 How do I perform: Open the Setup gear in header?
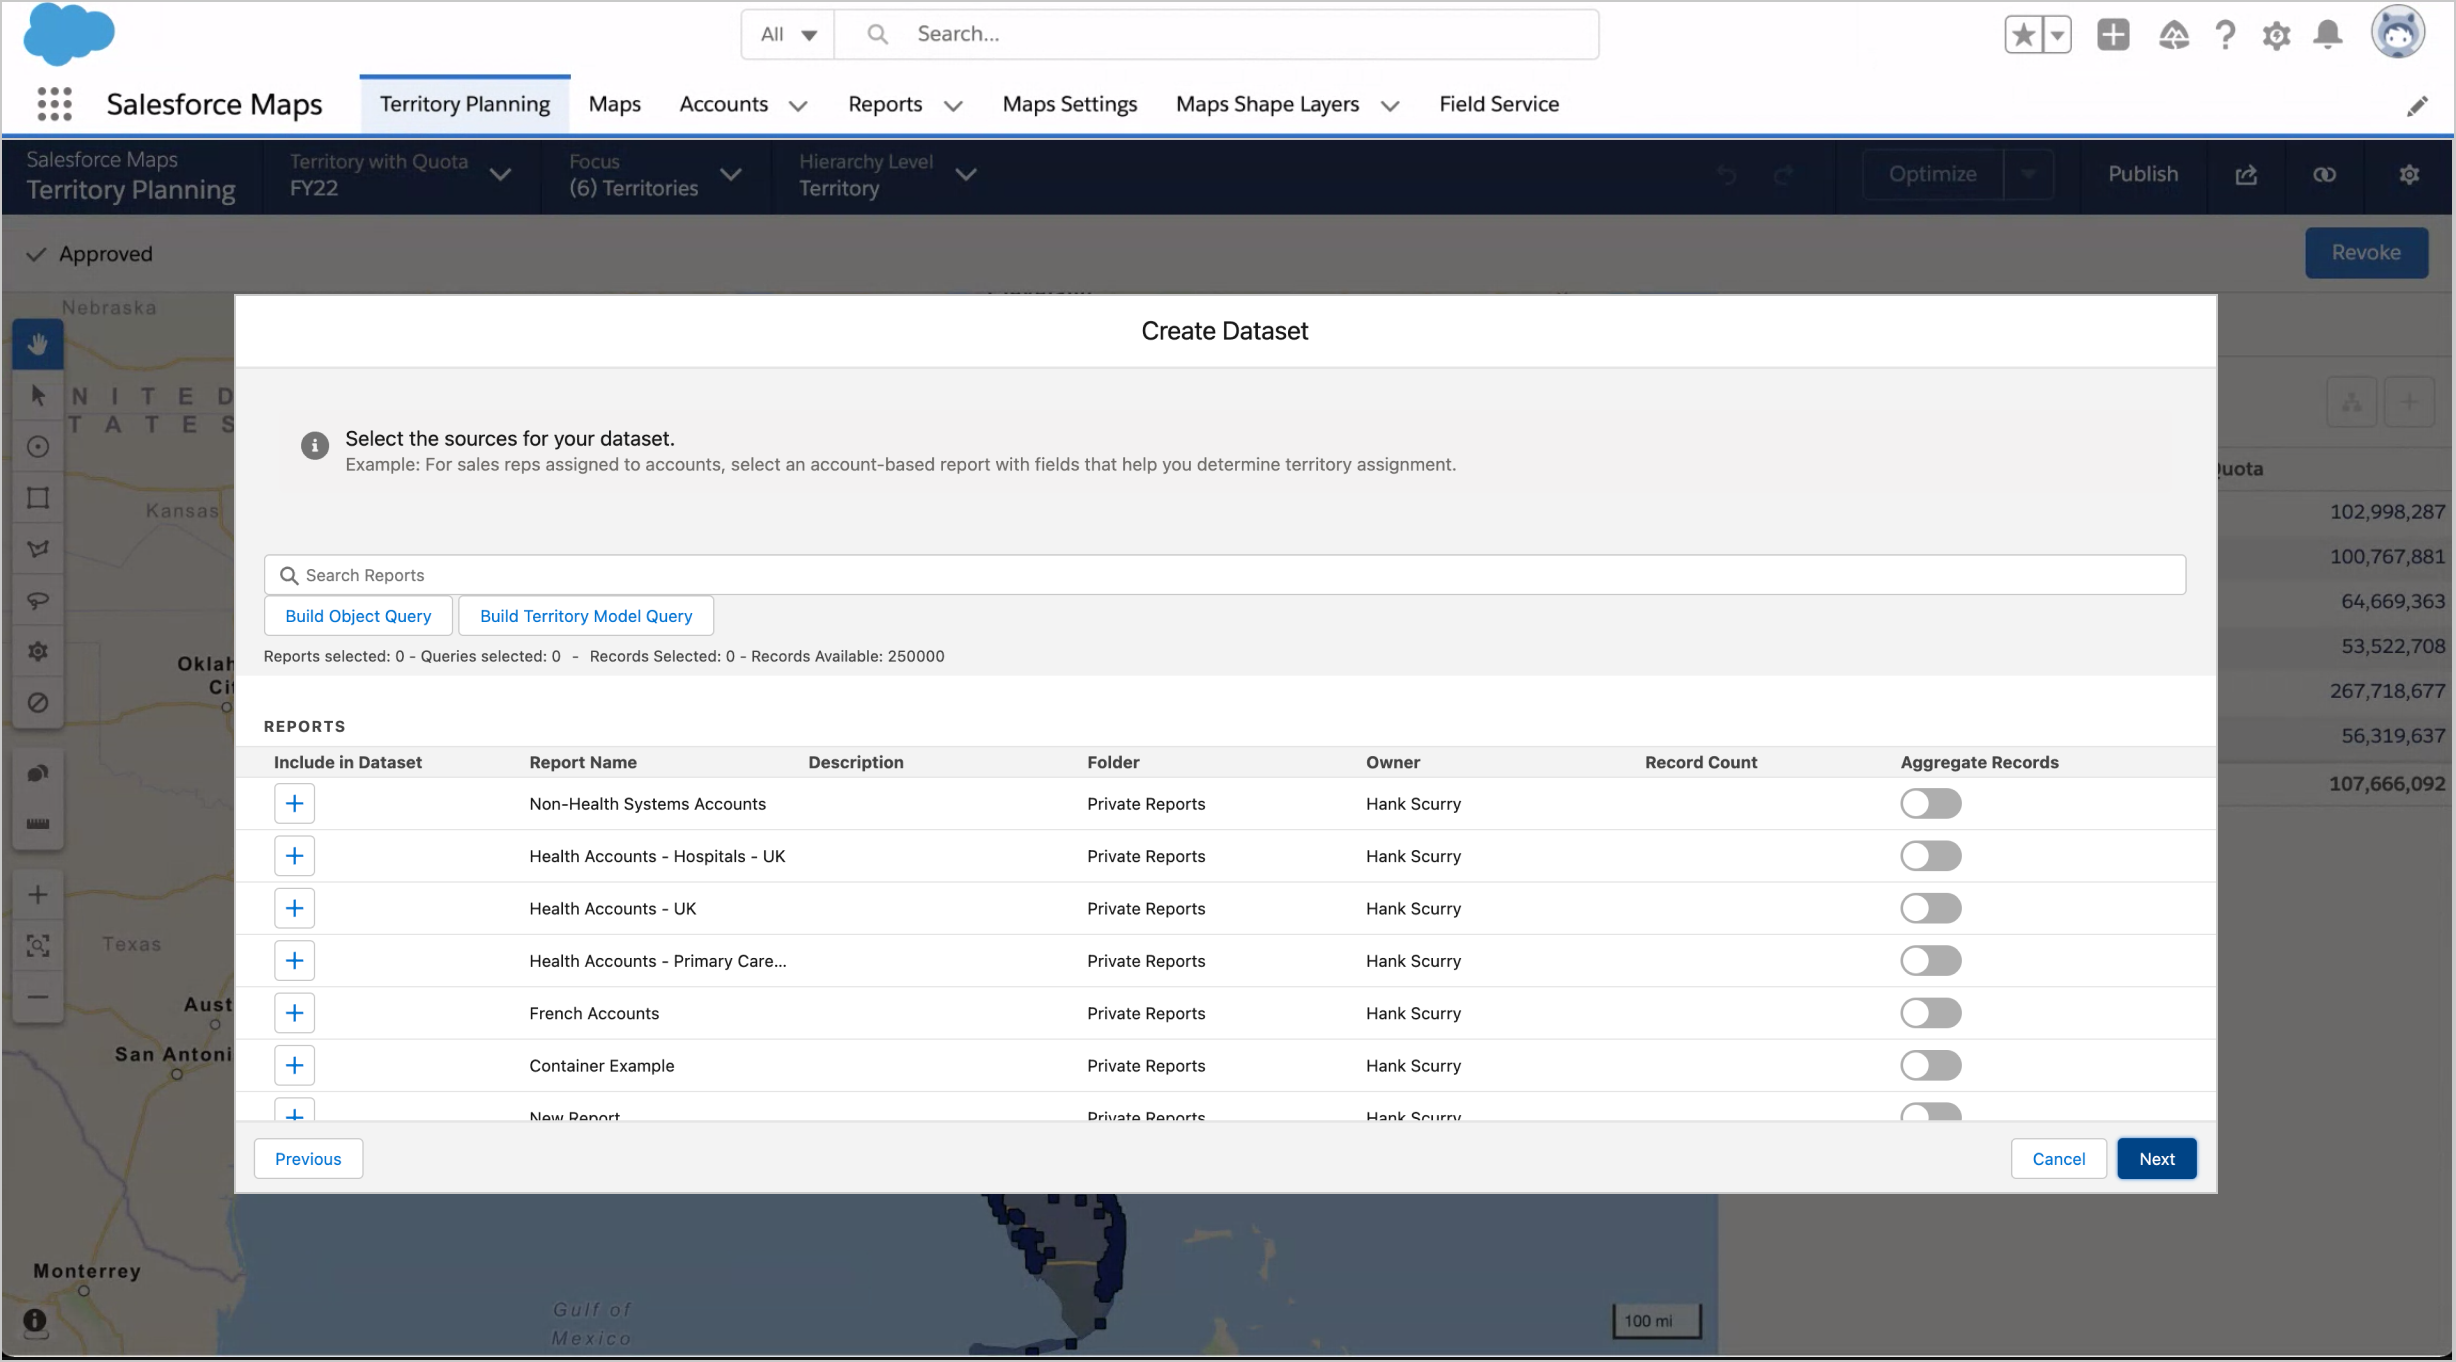tap(2276, 35)
